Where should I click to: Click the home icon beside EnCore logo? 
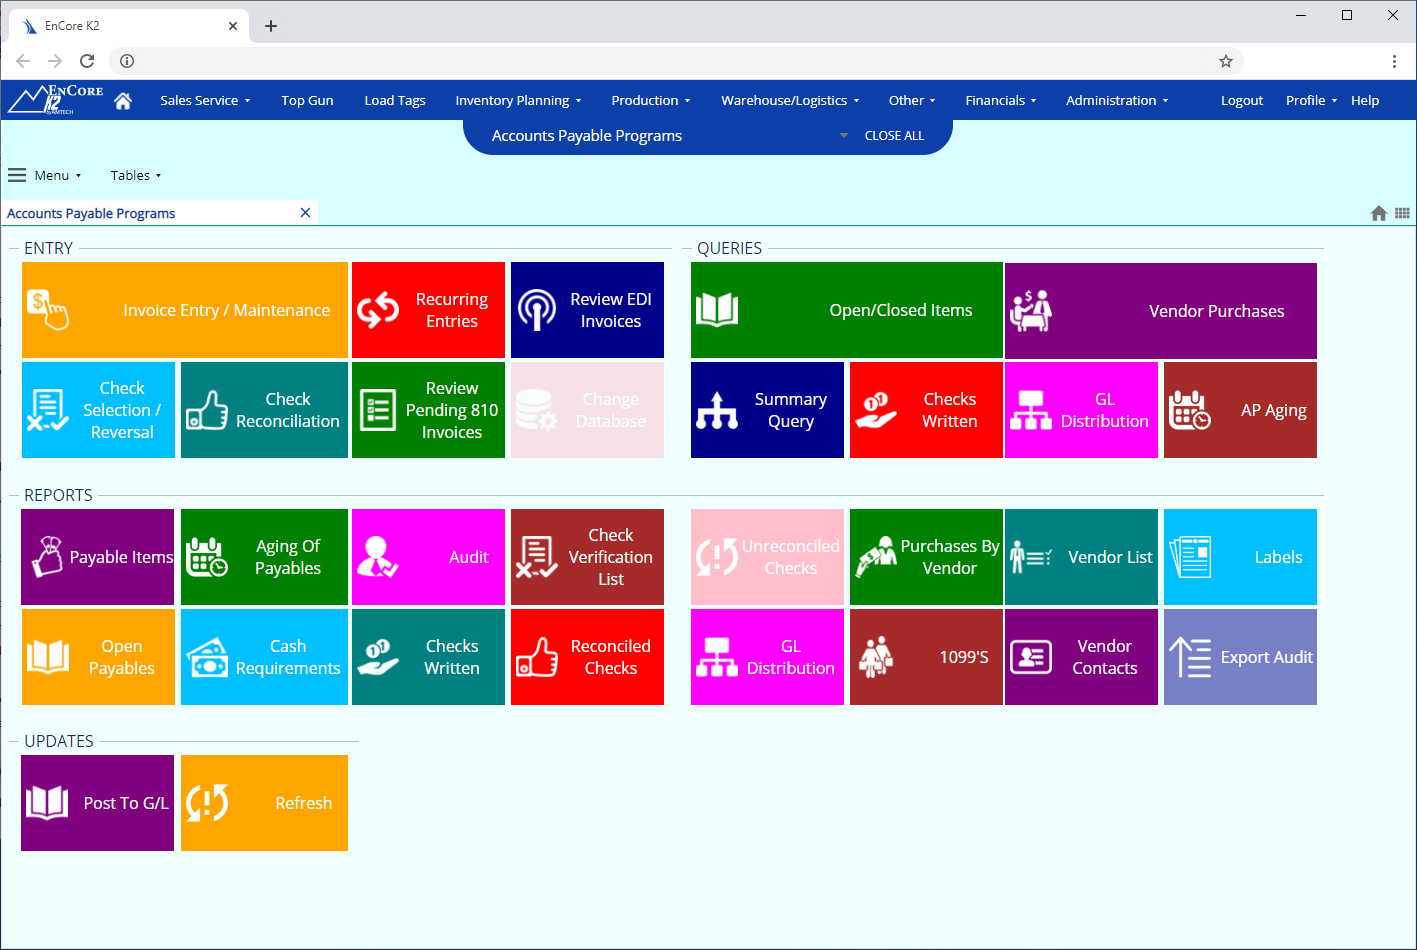[x=123, y=101]
